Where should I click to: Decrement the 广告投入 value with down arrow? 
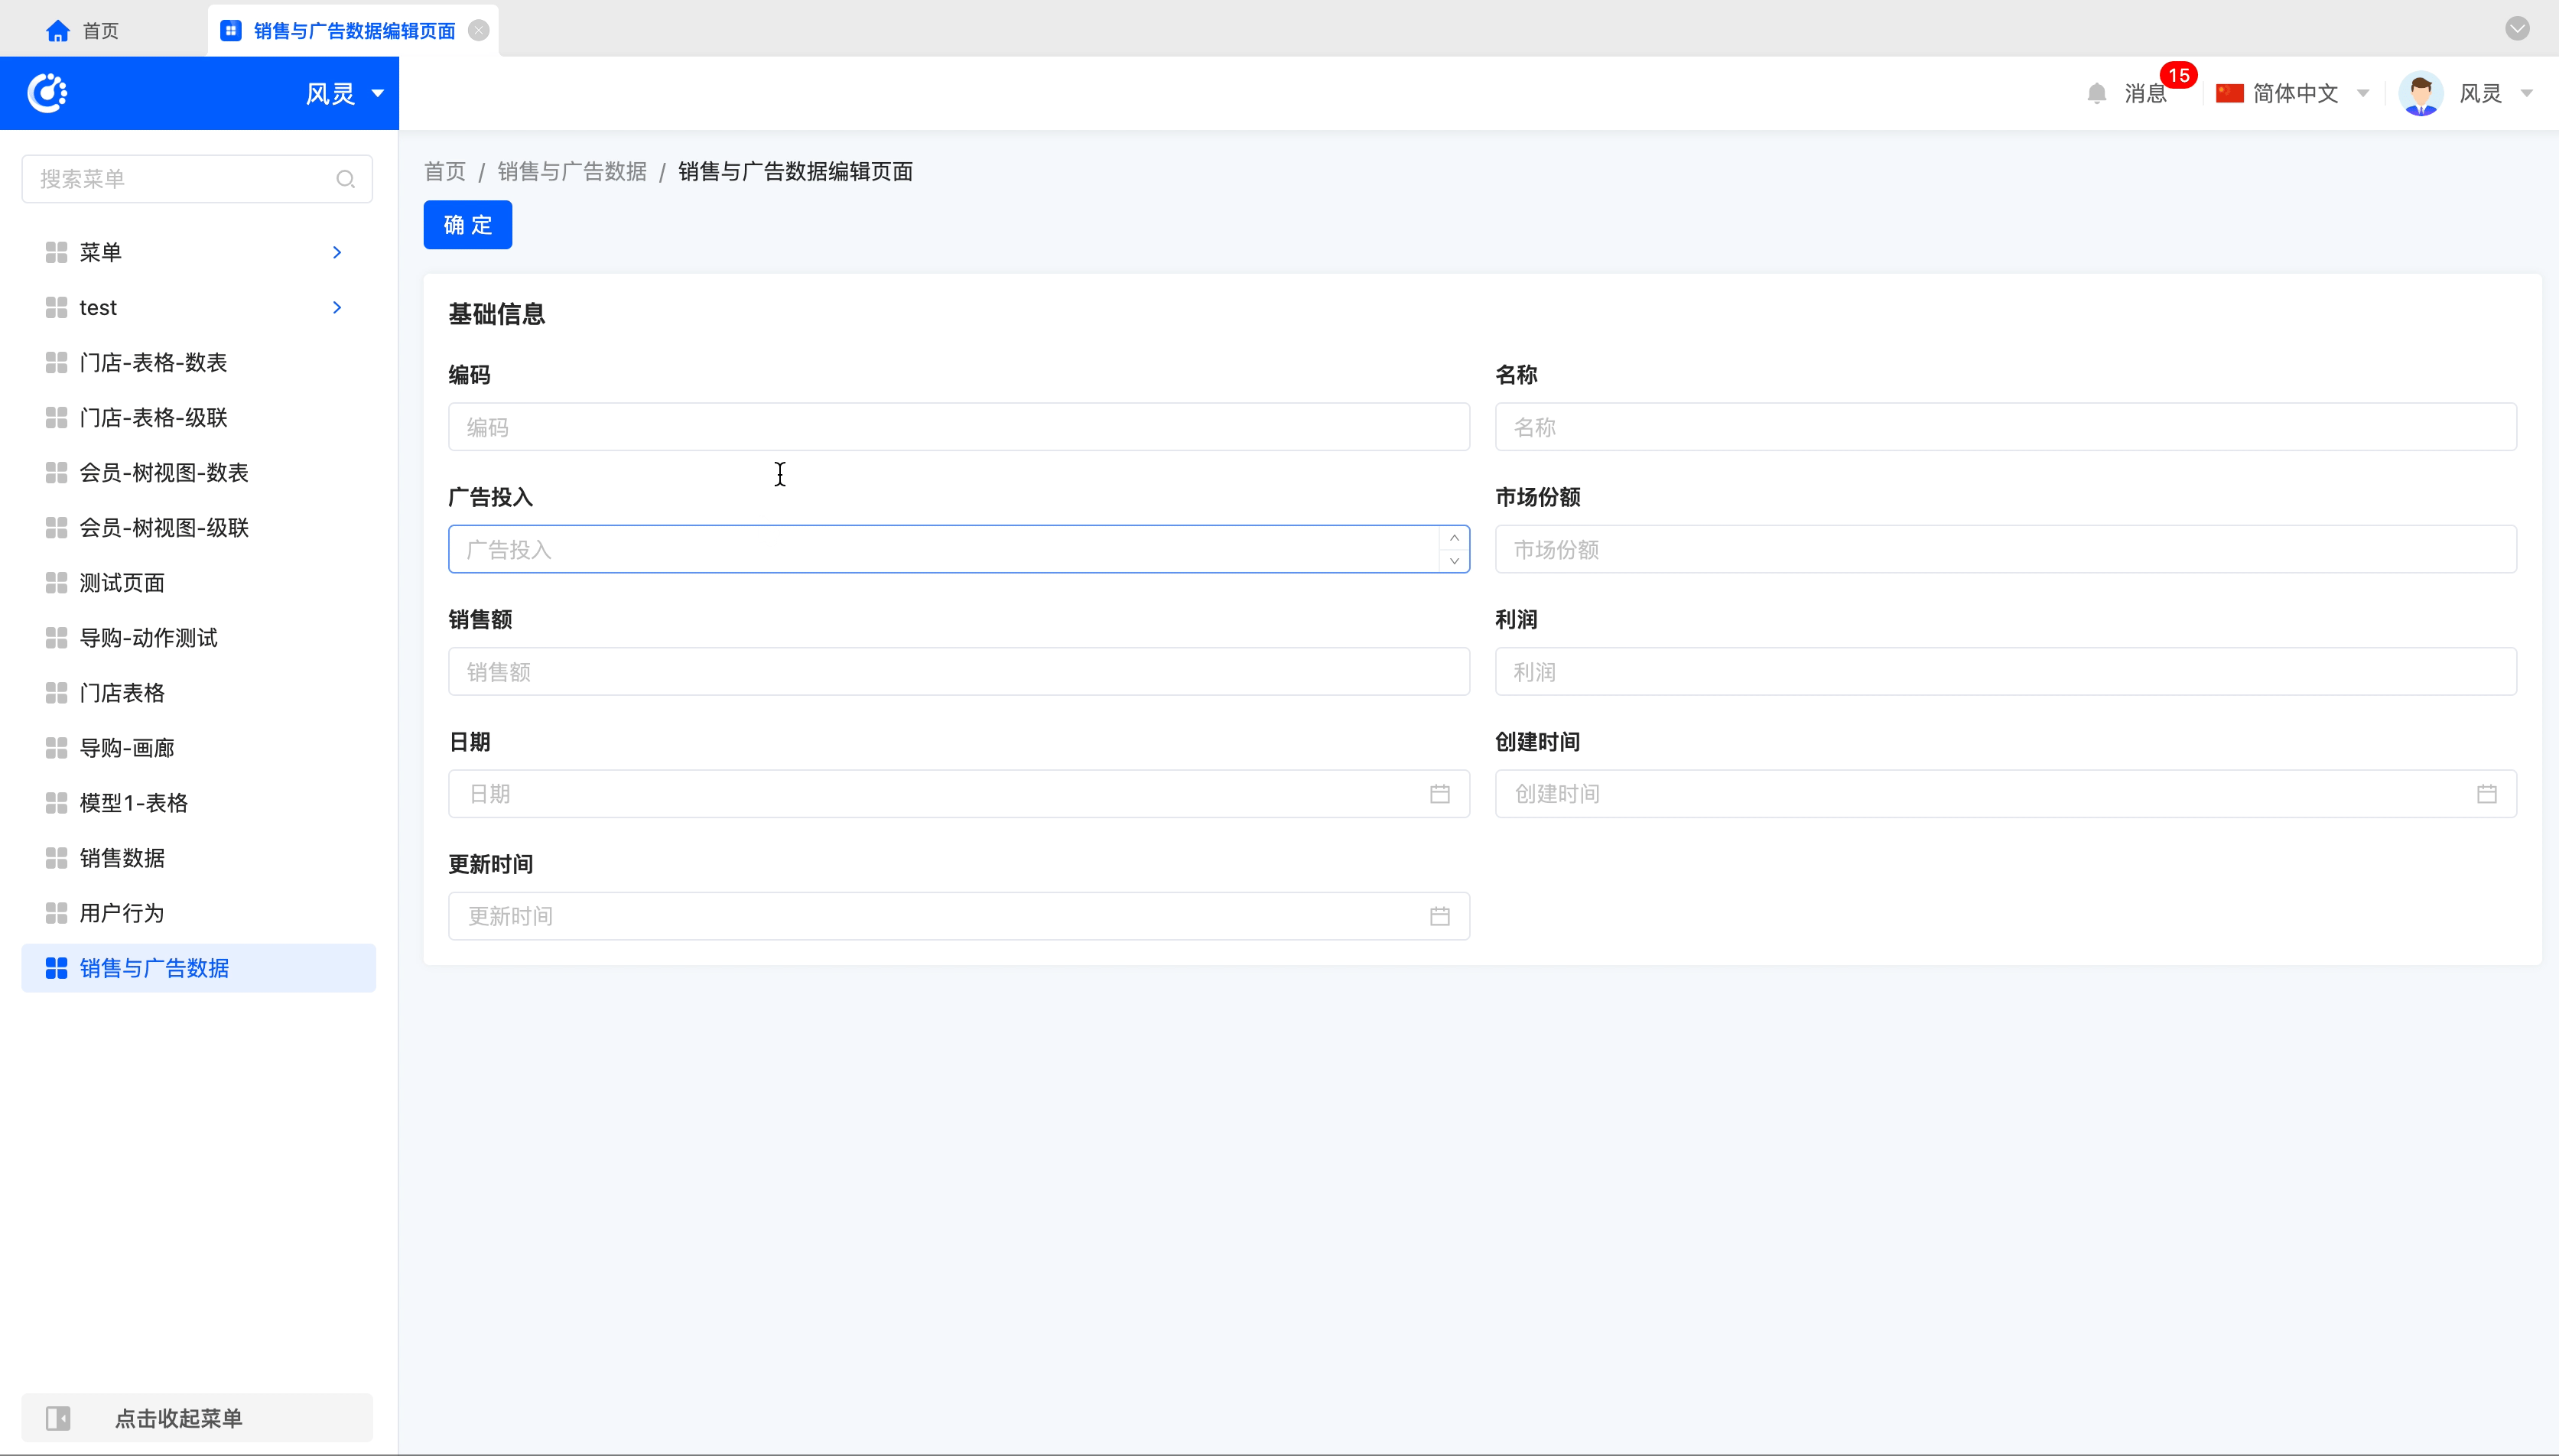click(1454, 561)
